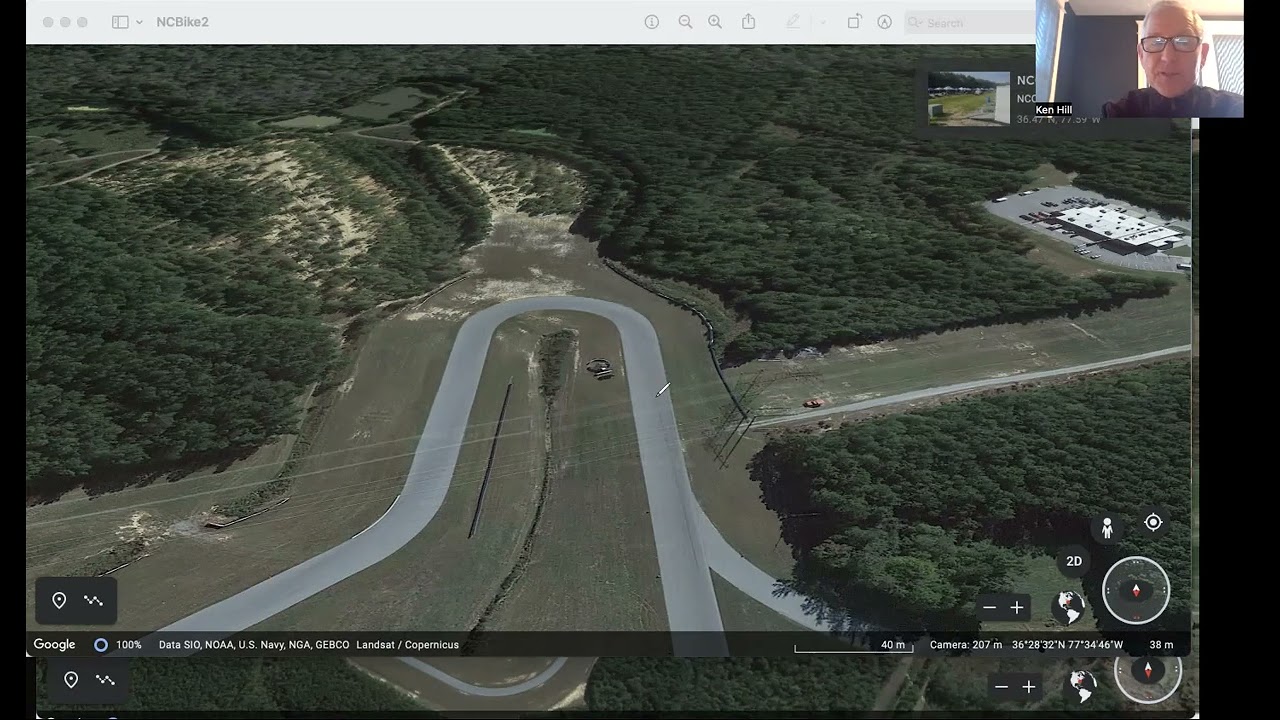Zoom out using Preview's magnifier minus
The height and width of the screenshot is (720, 1280).
point(685,22)
